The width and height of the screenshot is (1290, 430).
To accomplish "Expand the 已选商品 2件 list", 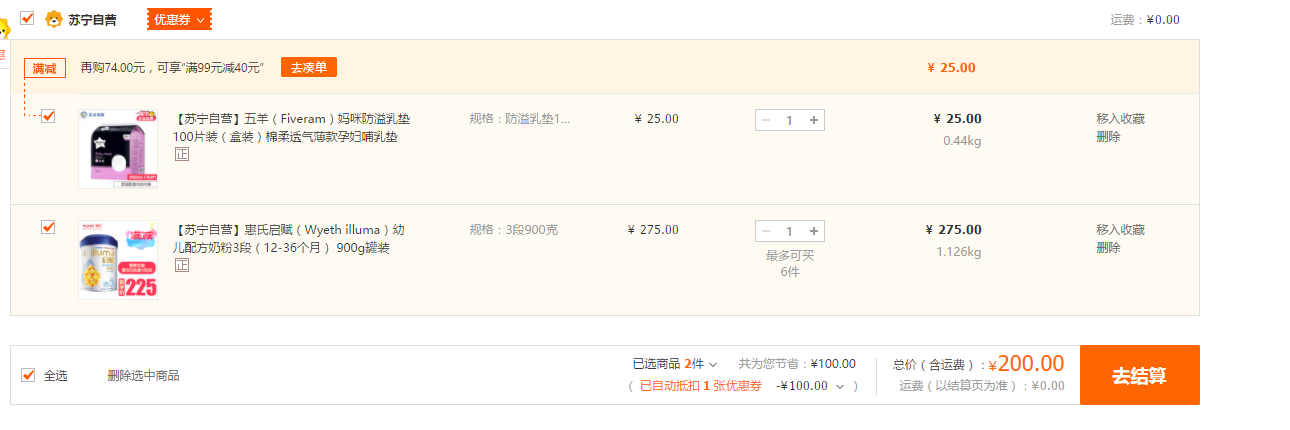I will (x=675, y=364).
